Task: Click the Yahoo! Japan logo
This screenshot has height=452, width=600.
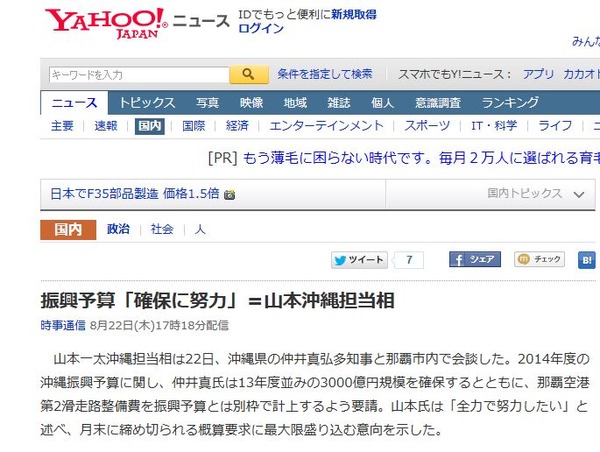Action: 106,23
